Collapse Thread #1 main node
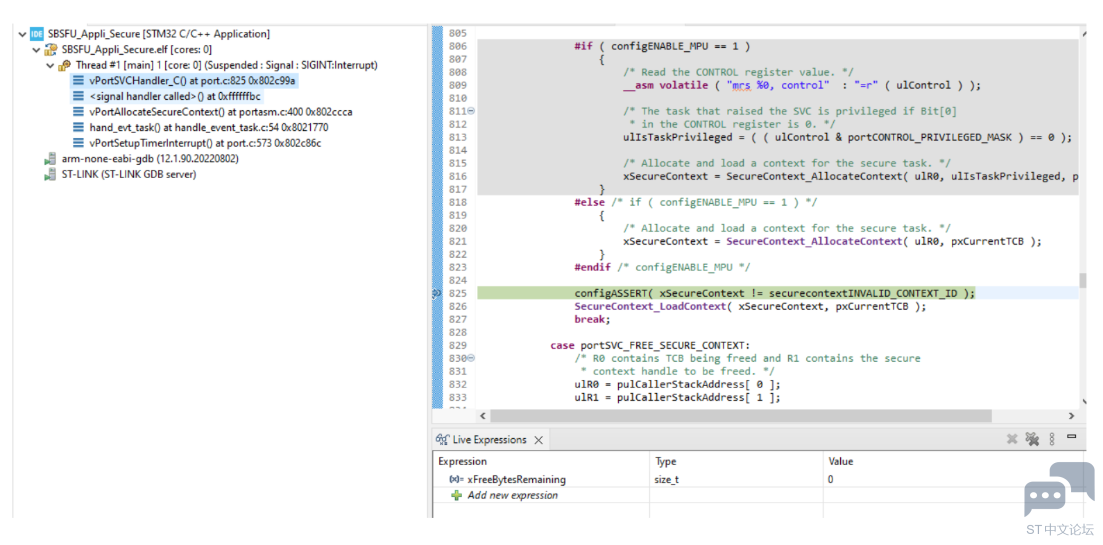Screen dimensions: 1103x545 51,65
